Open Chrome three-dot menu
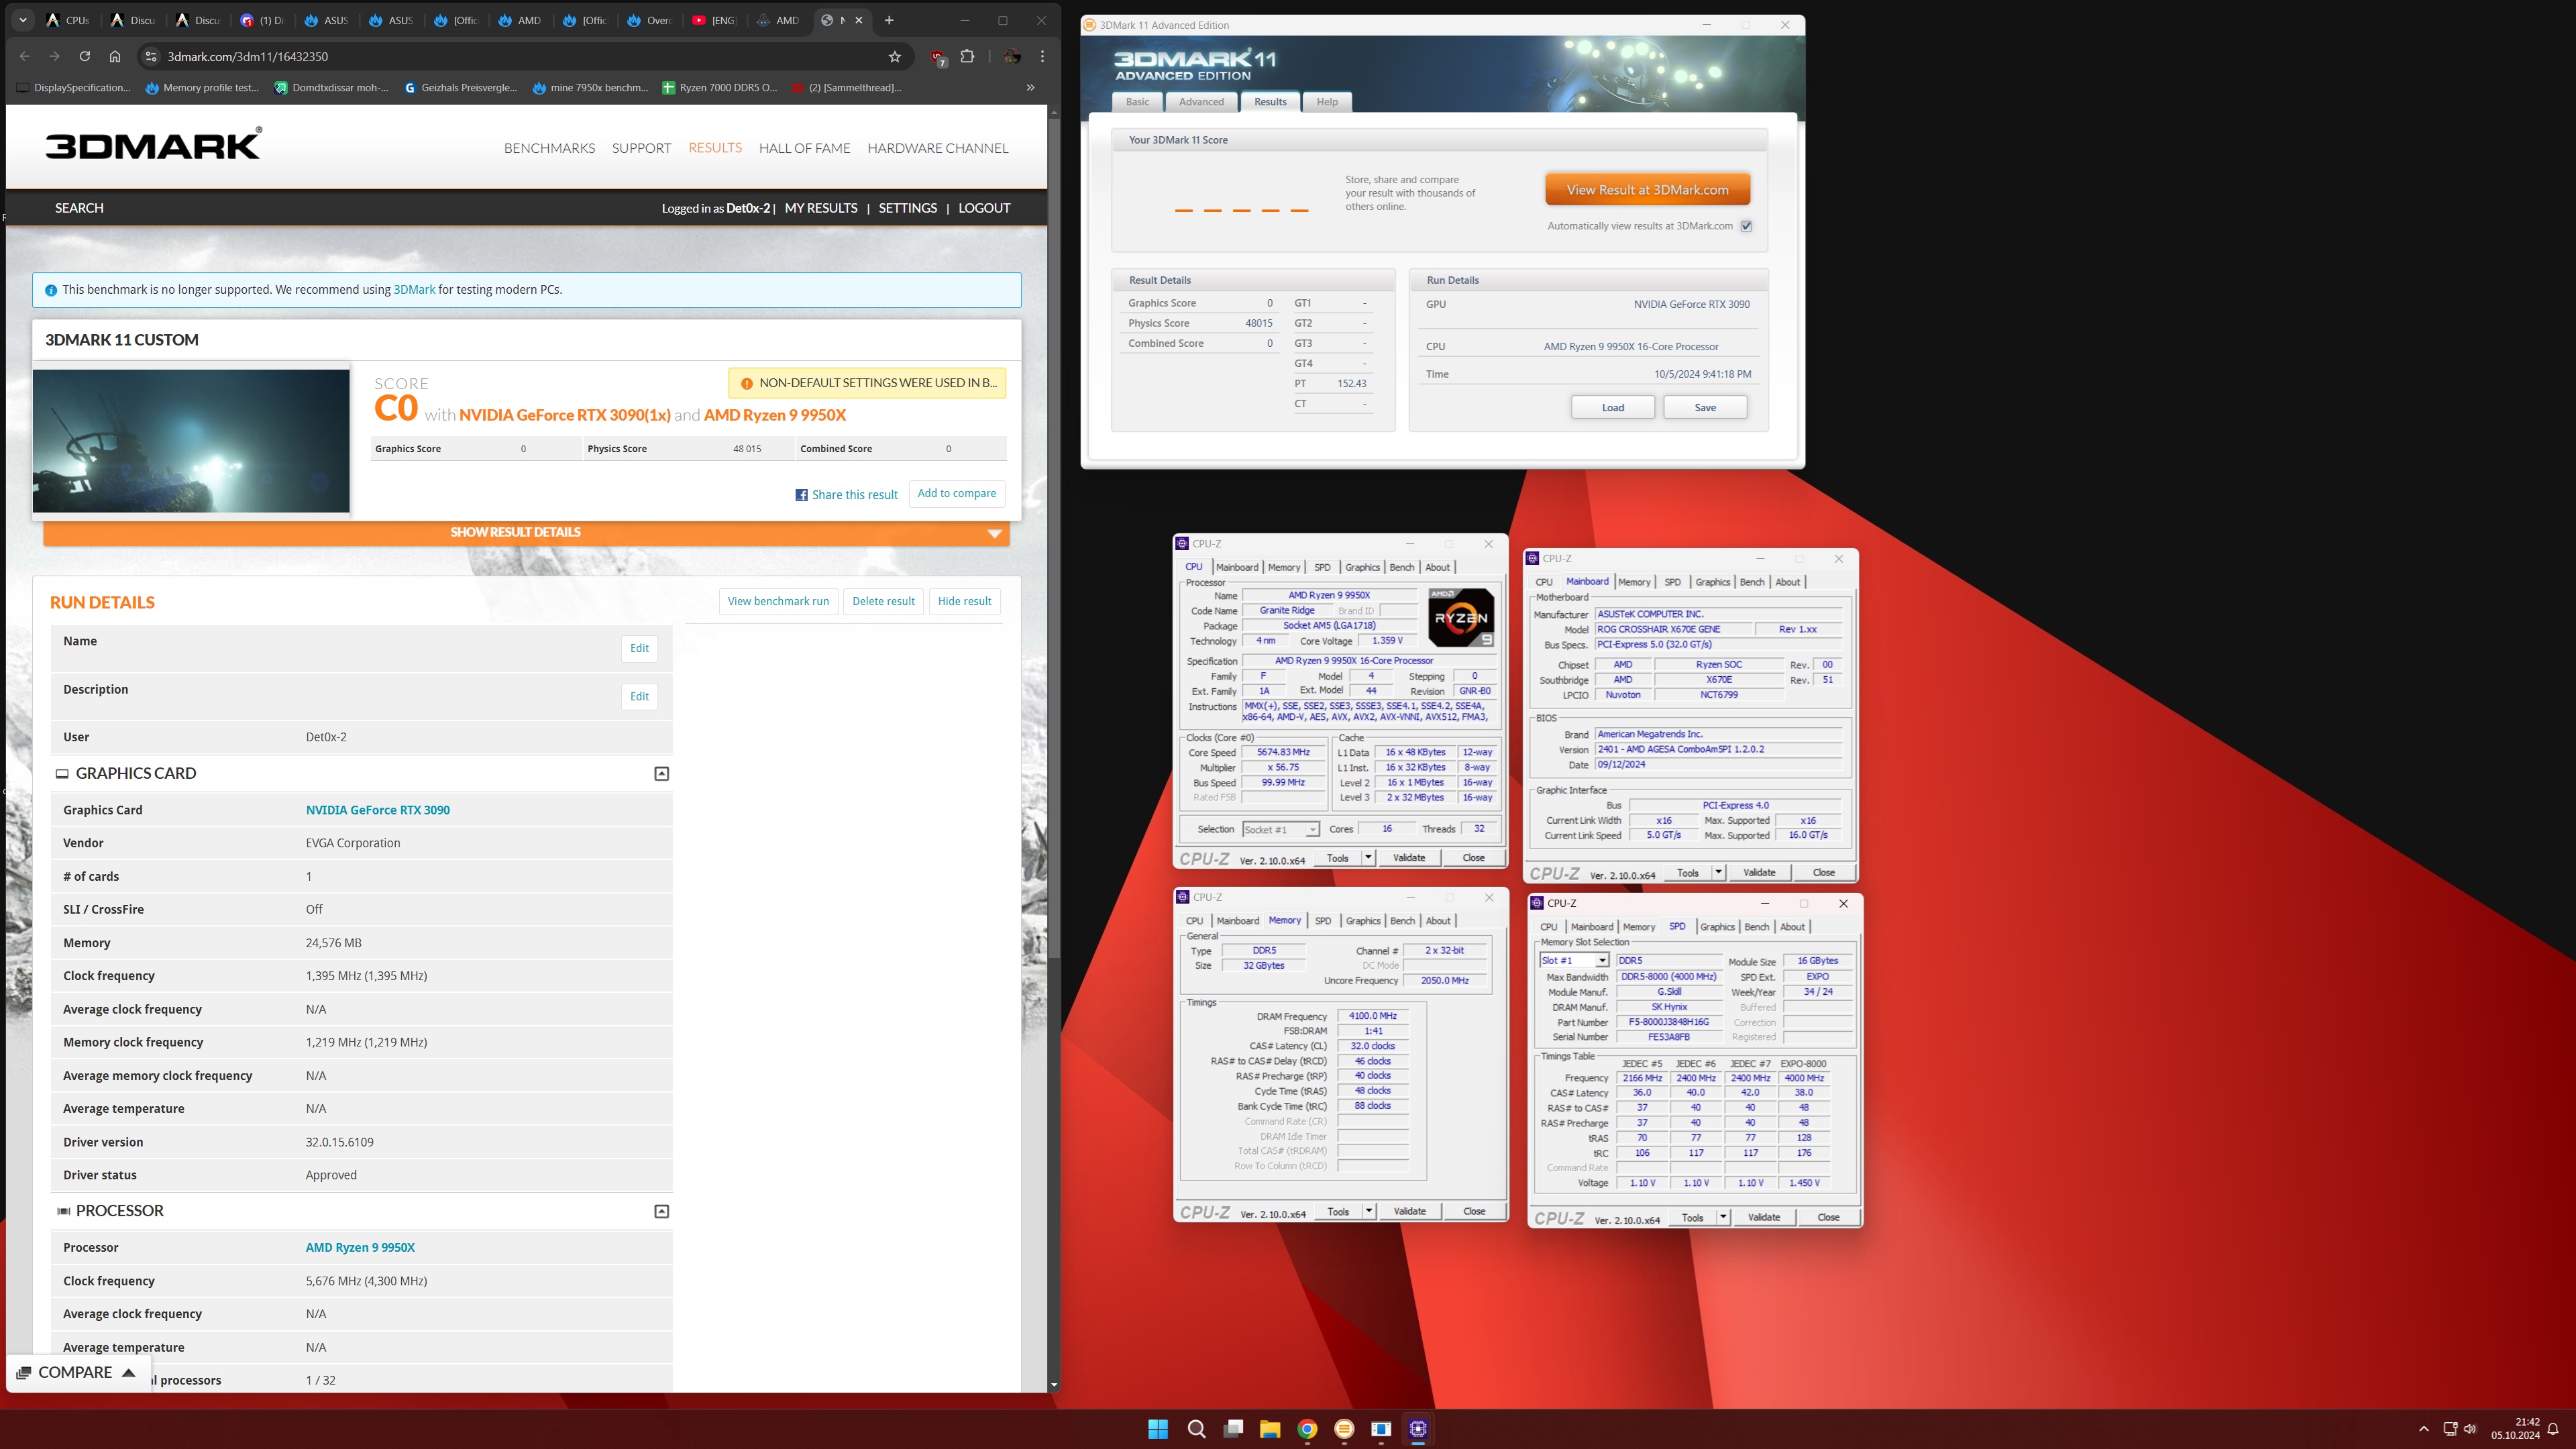Viewport: 2576px width, 1449px height. (x=1042, y=56)
